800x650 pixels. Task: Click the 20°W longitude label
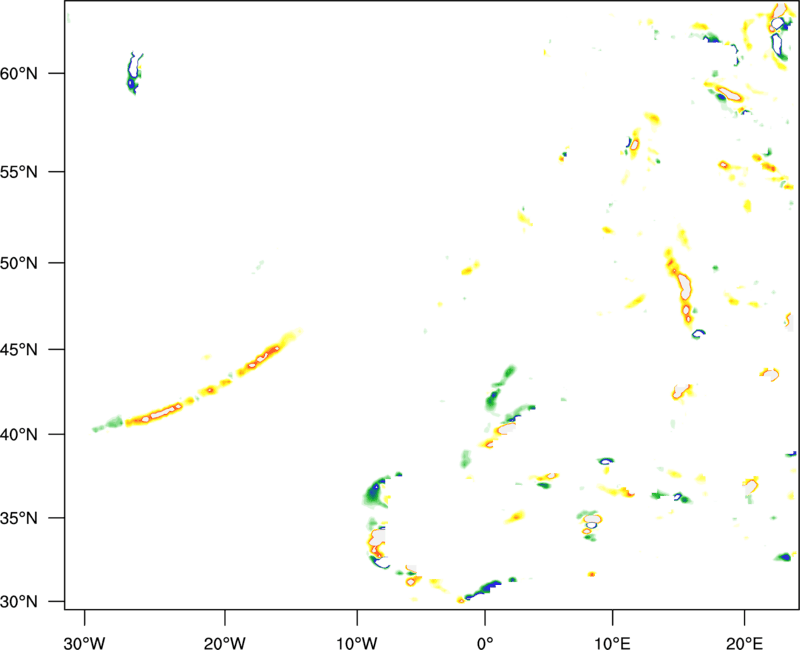pos(225,643)
